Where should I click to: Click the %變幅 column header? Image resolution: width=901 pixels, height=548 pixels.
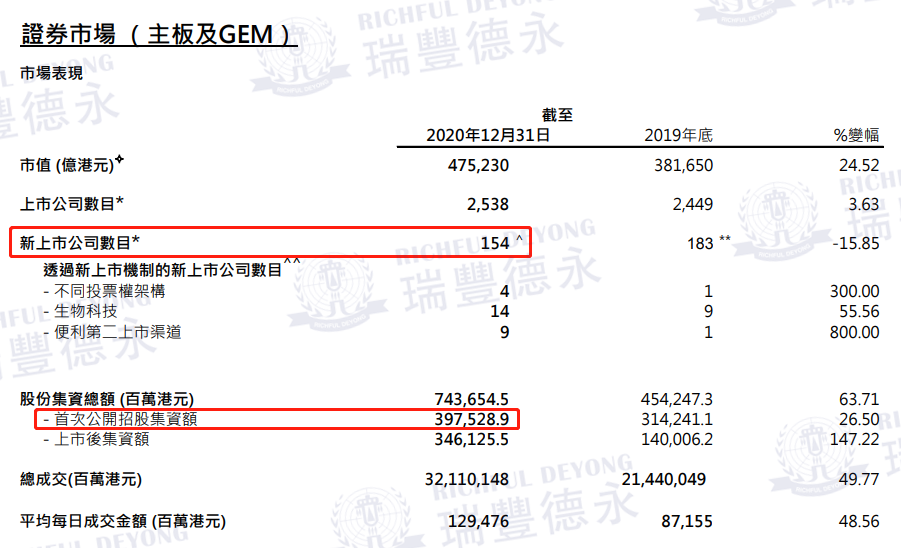856,135
